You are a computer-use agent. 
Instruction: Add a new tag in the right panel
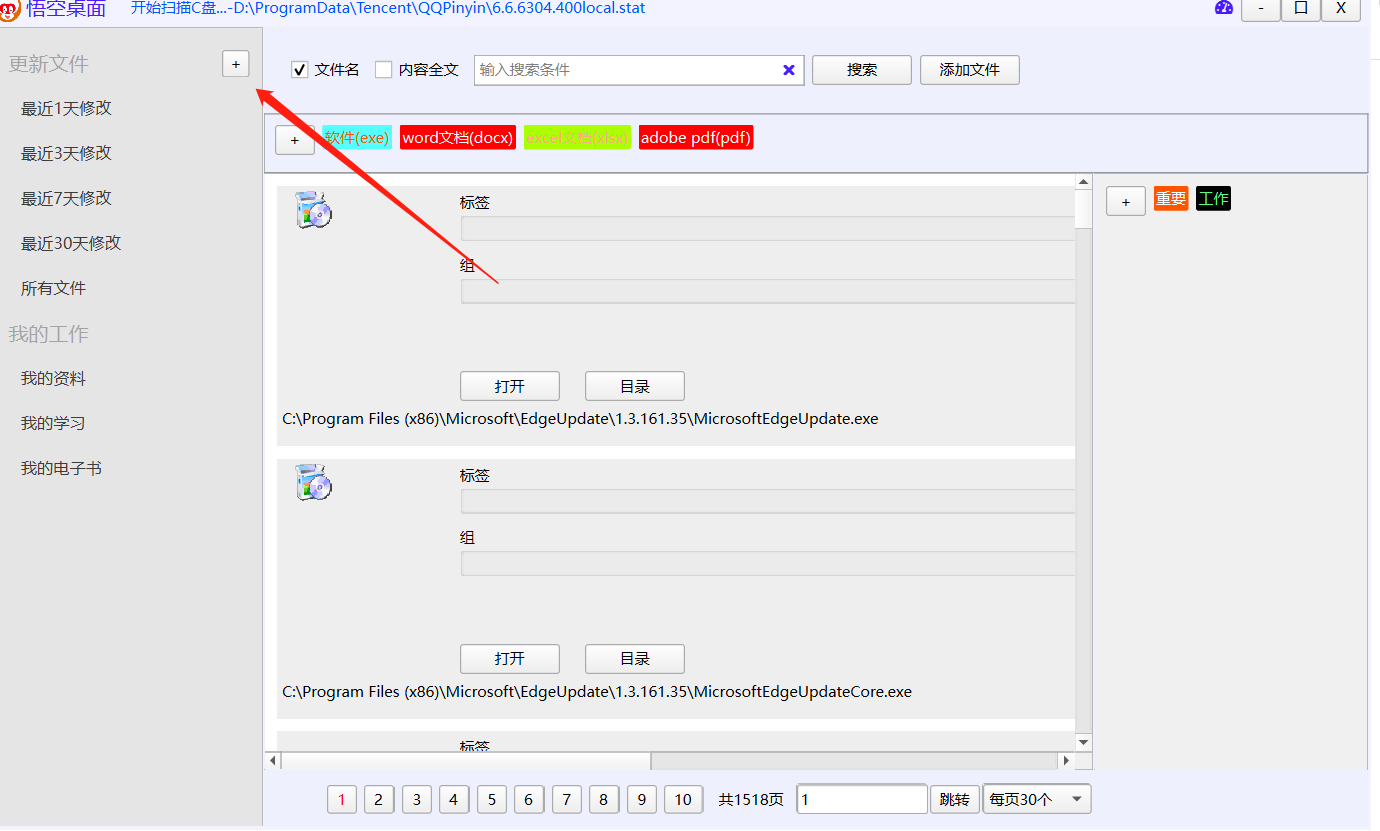click(1126, 201)
